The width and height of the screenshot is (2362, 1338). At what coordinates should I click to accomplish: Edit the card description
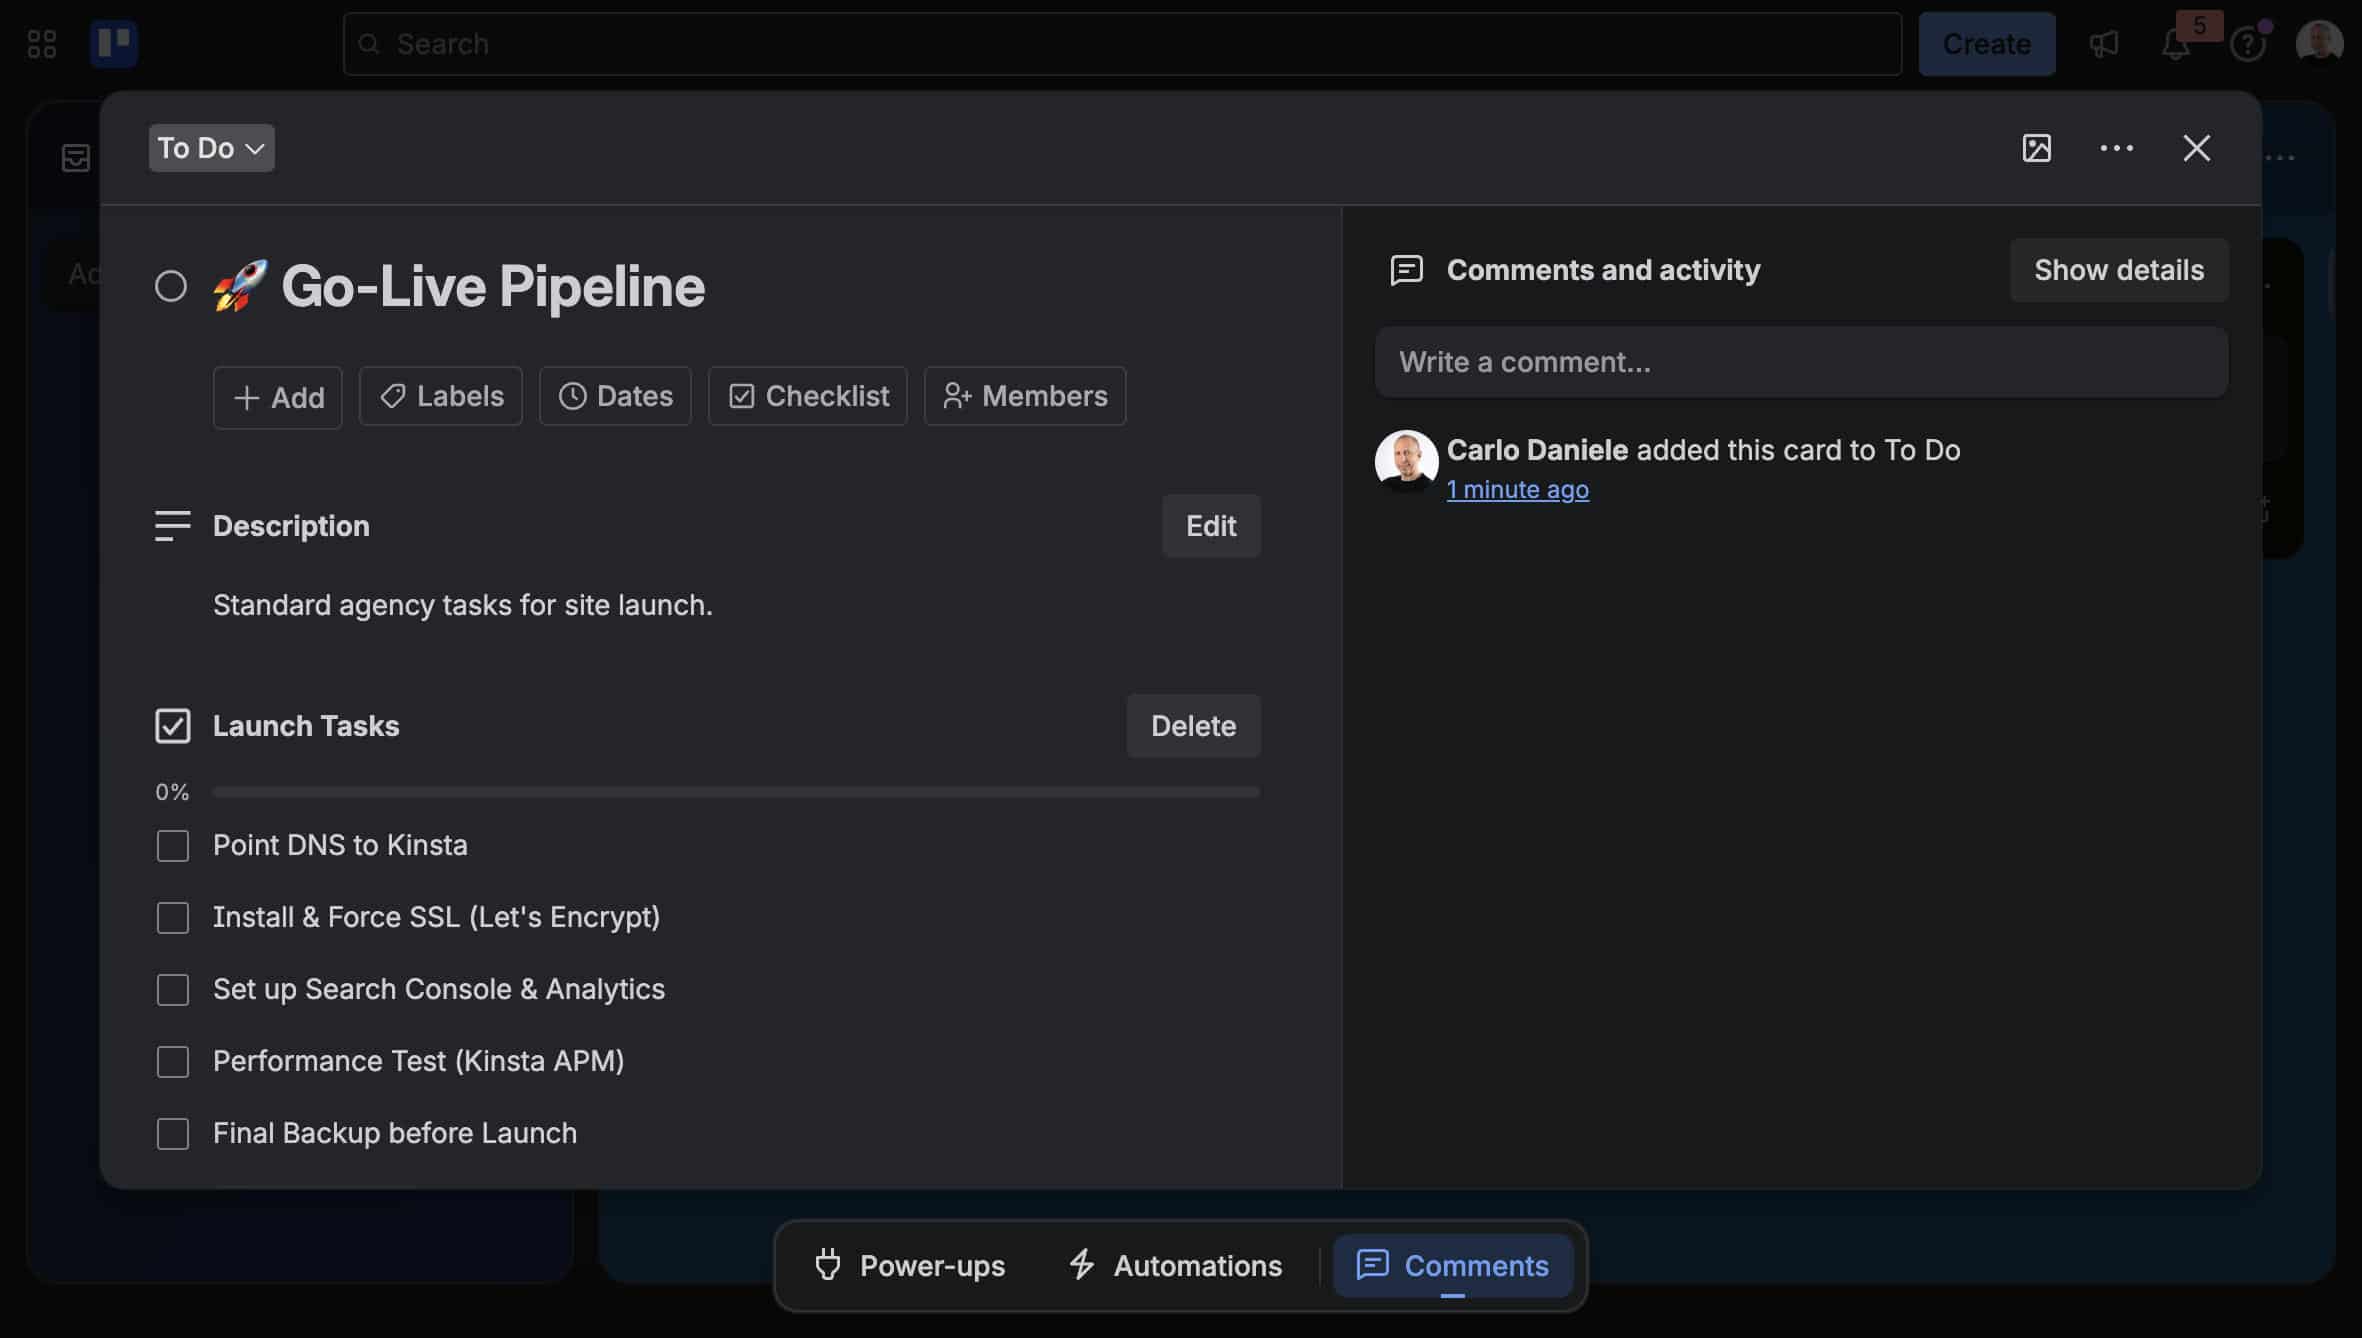click(x=1210, y=526)
